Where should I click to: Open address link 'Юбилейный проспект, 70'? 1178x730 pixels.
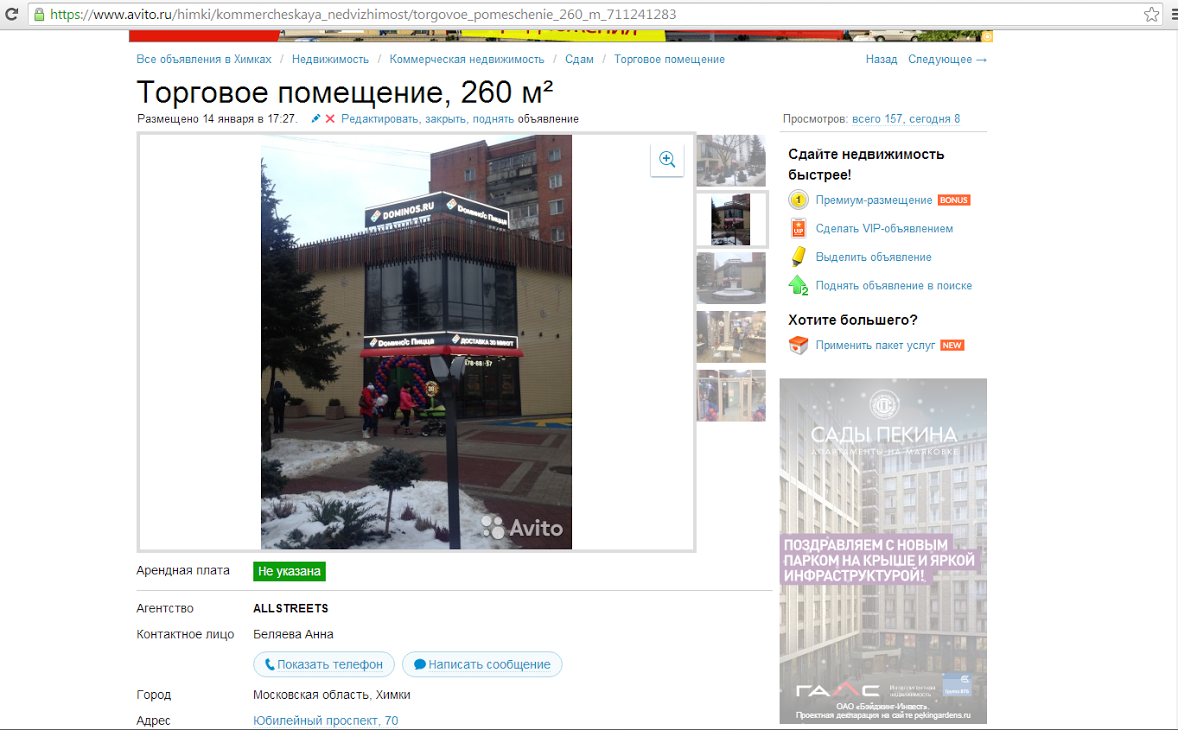click(325, 721)
